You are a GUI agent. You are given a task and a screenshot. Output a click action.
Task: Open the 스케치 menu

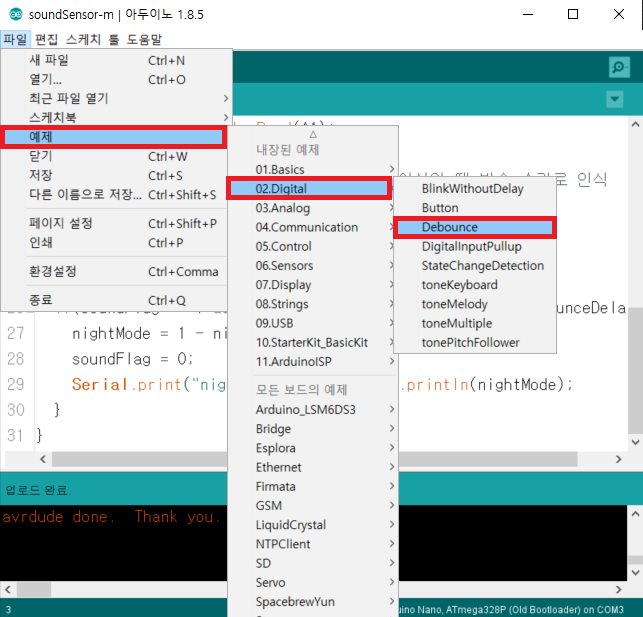(x=83, y=39)
